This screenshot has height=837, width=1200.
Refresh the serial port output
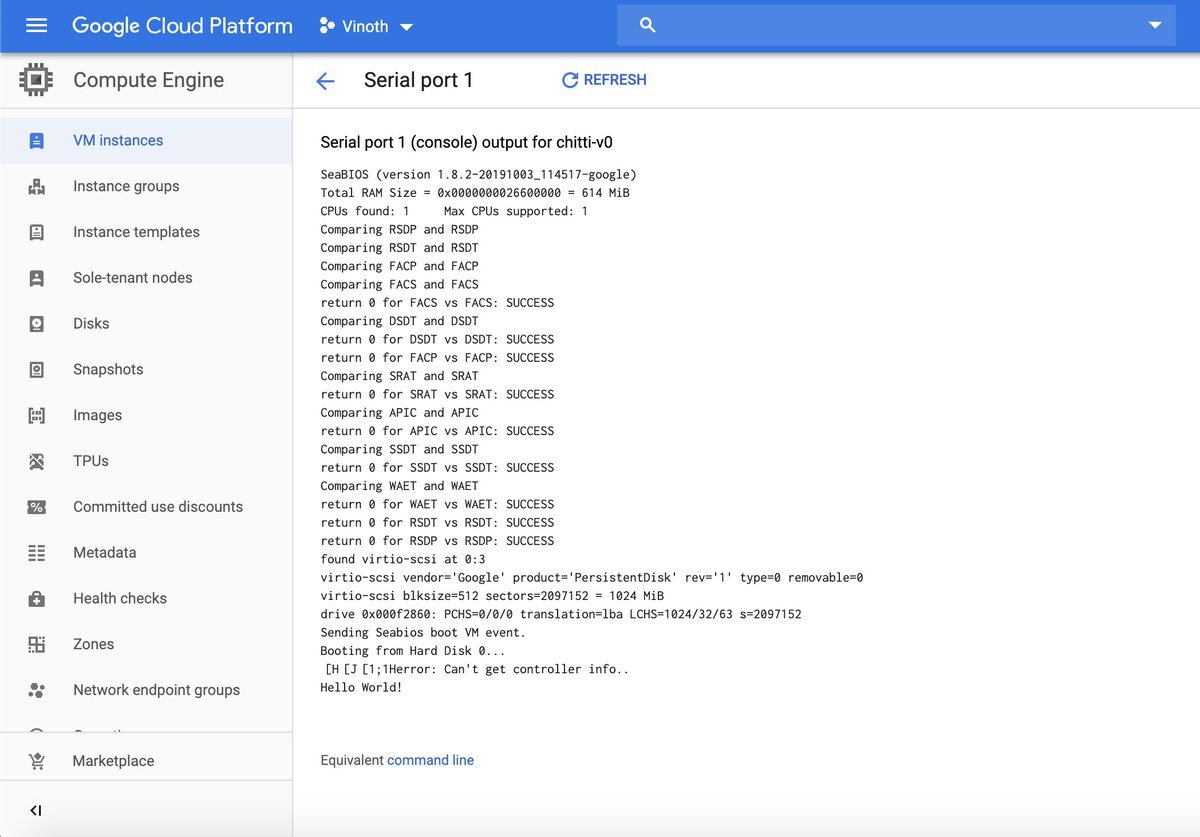604,80
